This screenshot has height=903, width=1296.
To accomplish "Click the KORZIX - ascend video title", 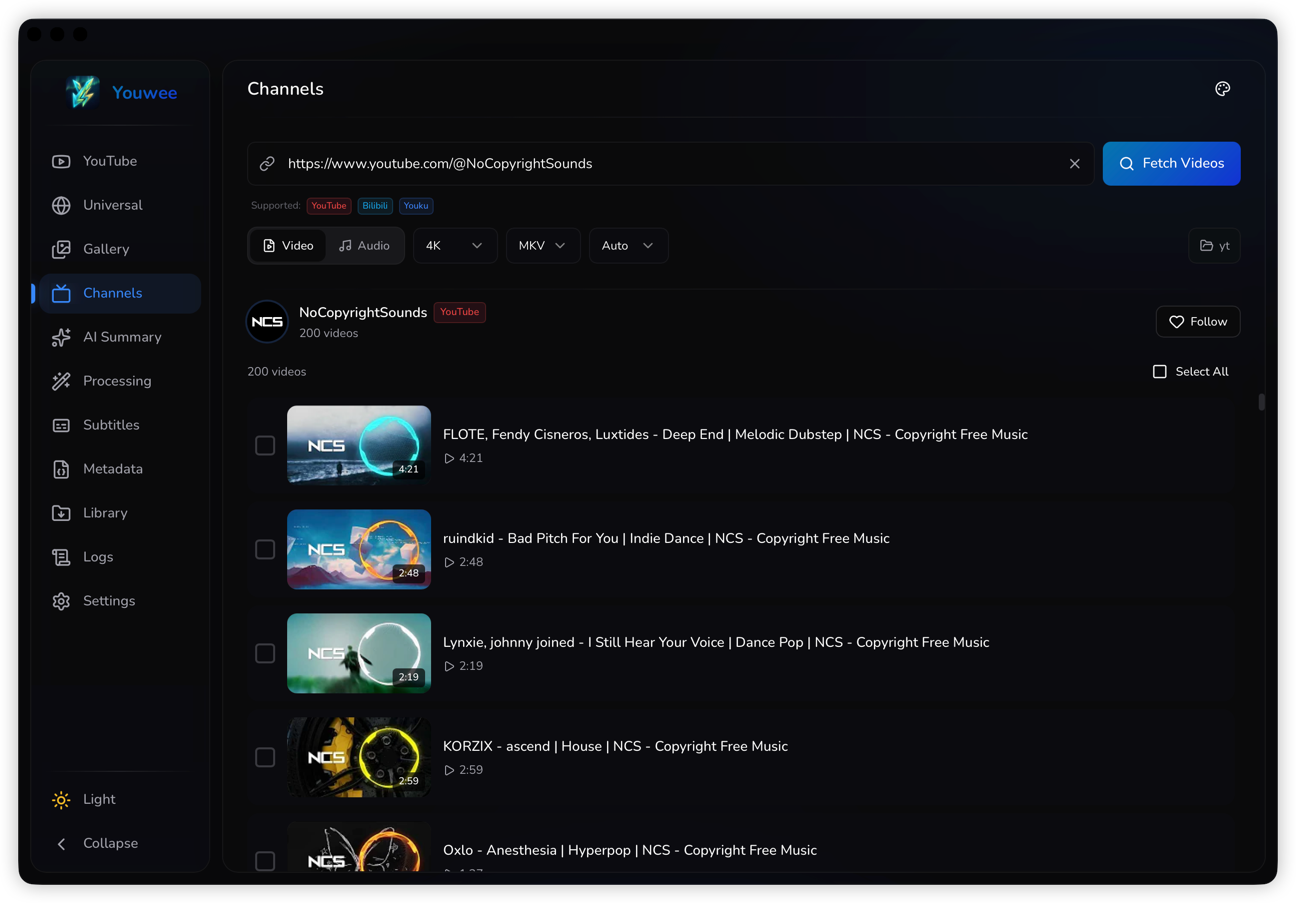I will pos(615,746).
